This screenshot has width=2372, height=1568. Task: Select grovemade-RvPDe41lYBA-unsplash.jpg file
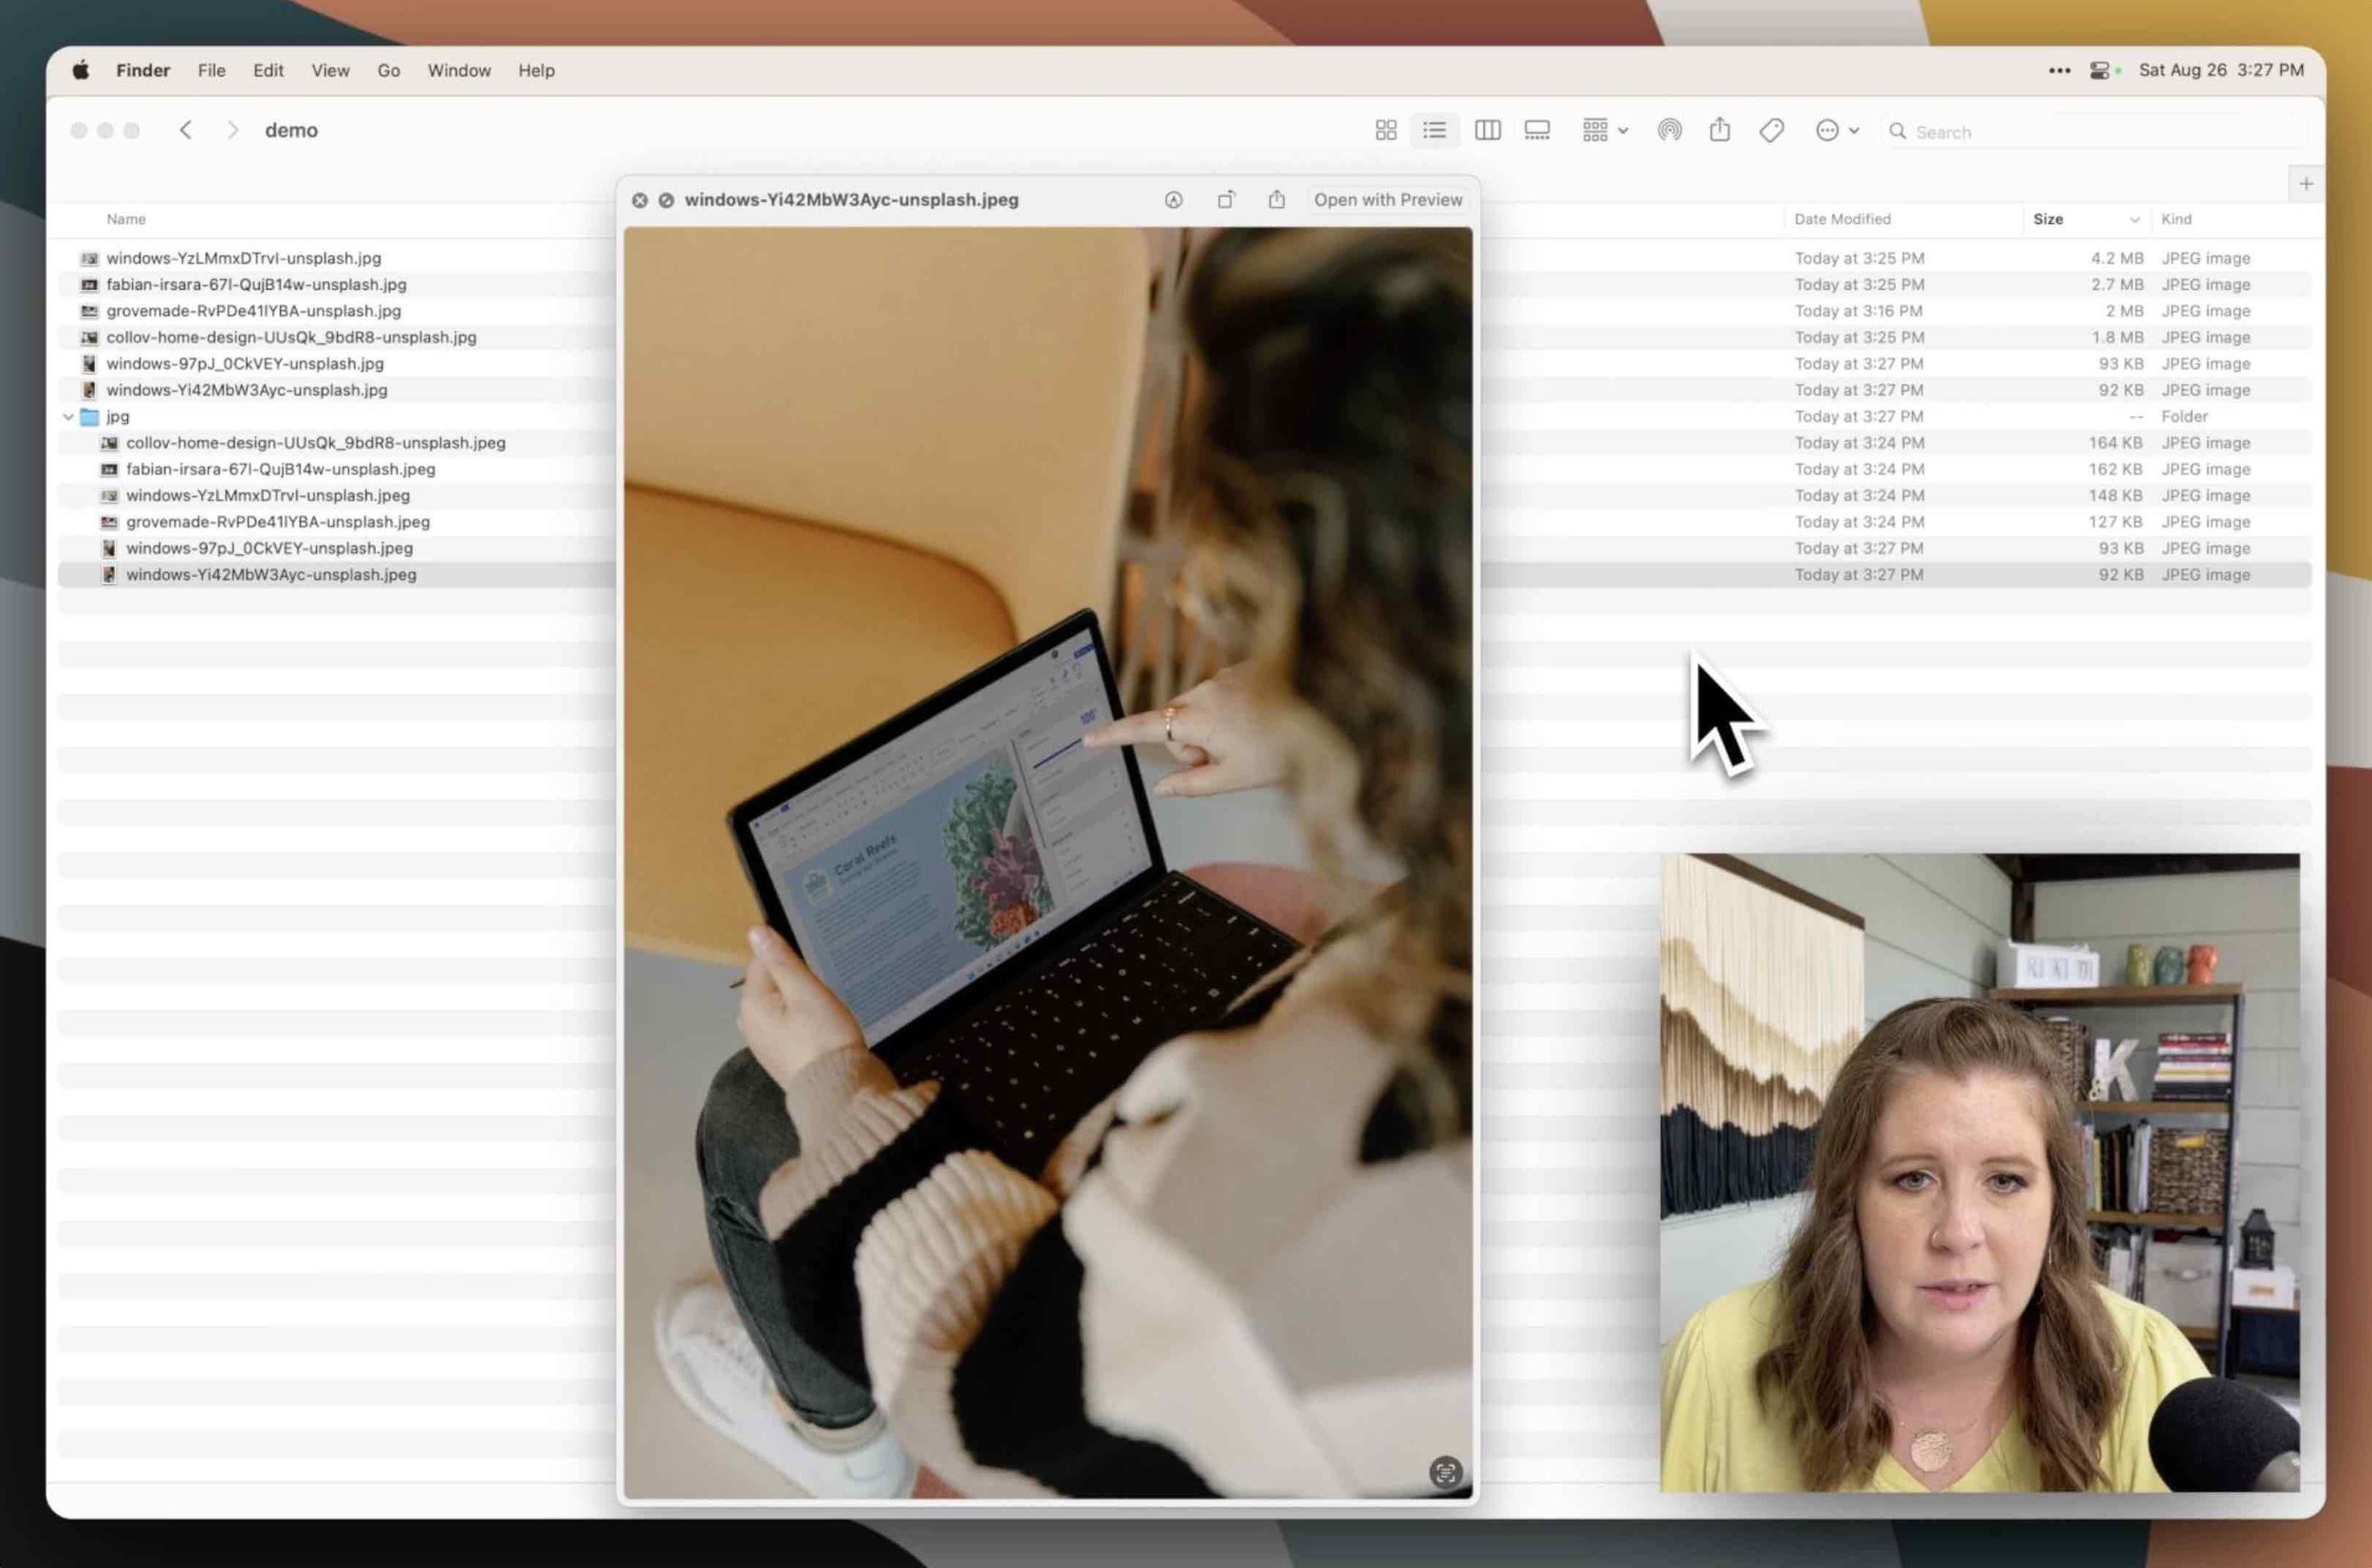tap(253, 311)
